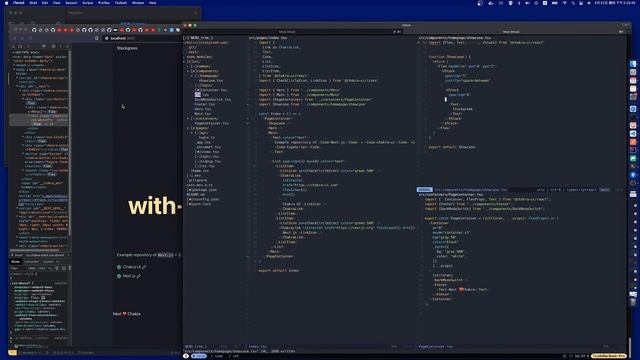This screenshot has height=360, width=640.
Task: Click the heart icon in page footer
Action: [x=124, y=314]
